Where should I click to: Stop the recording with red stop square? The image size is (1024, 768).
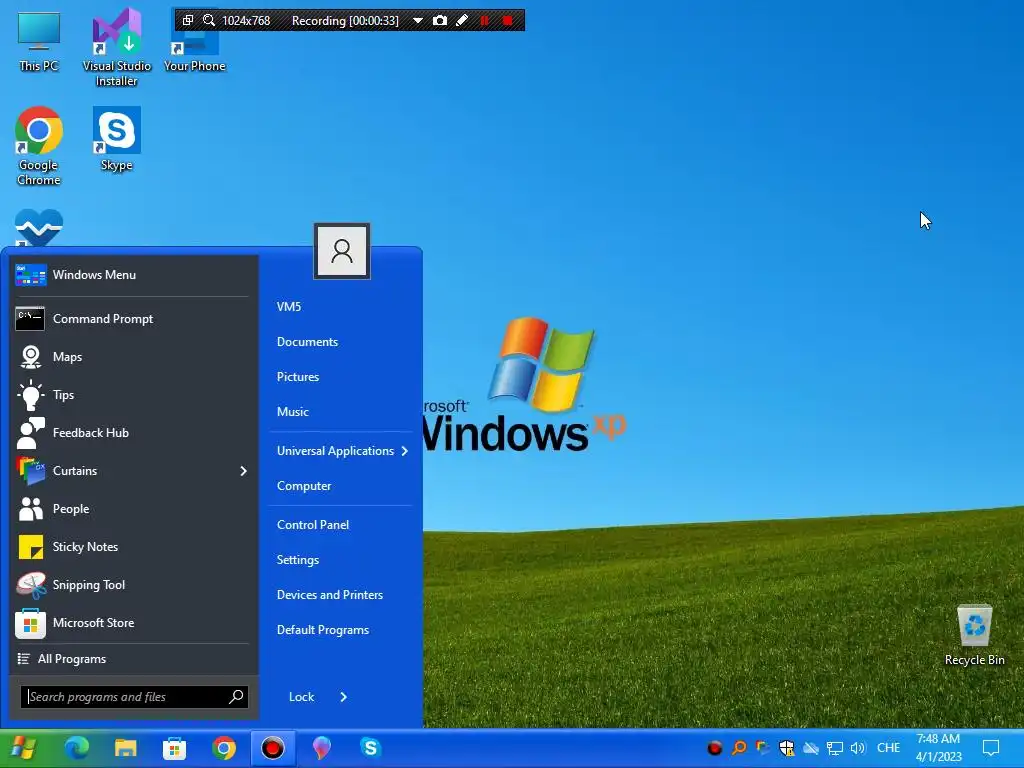coord(507,20)
